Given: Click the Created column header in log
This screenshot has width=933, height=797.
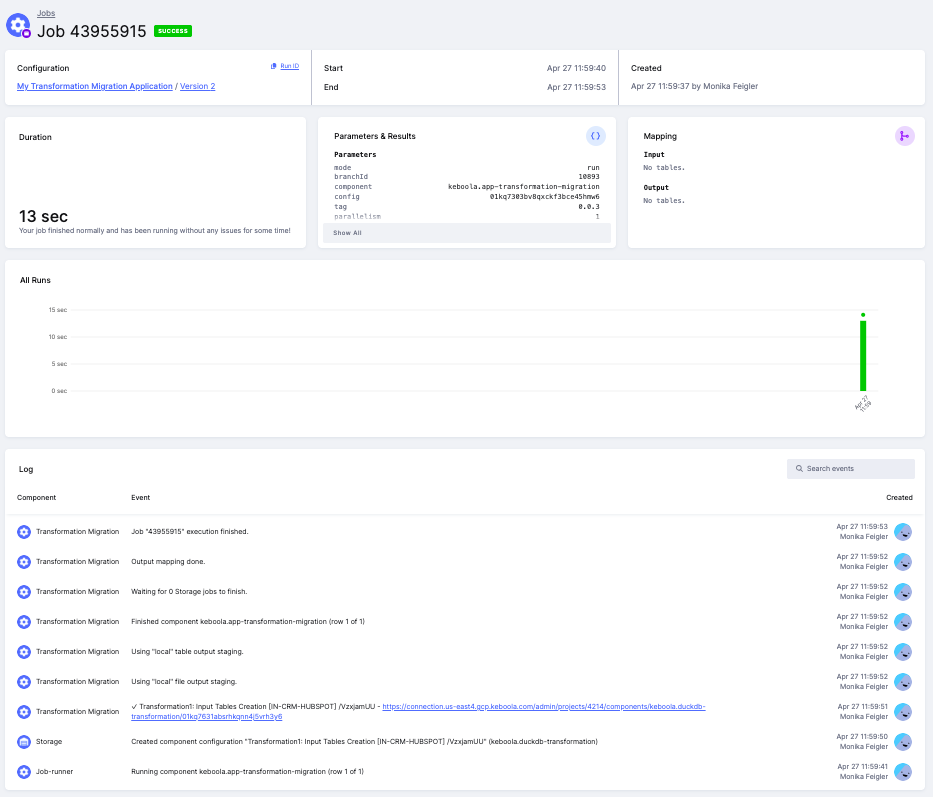Looking at the screenshot, I should point(899,498).
